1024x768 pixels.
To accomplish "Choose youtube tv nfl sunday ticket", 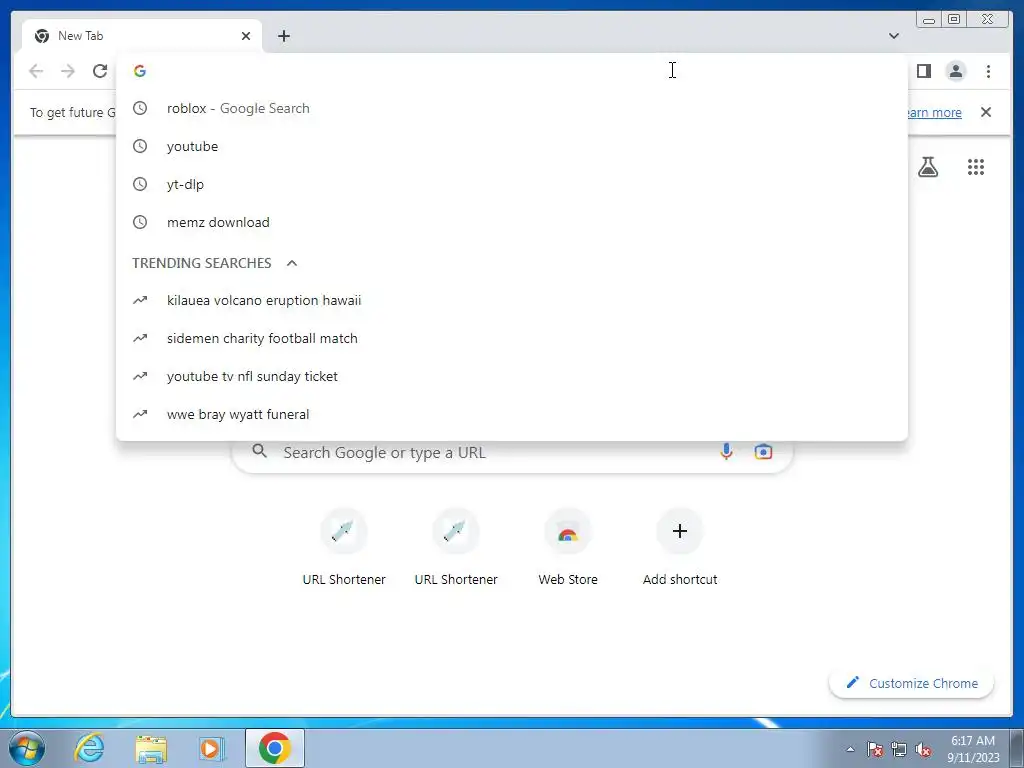I will click(511, 376).
